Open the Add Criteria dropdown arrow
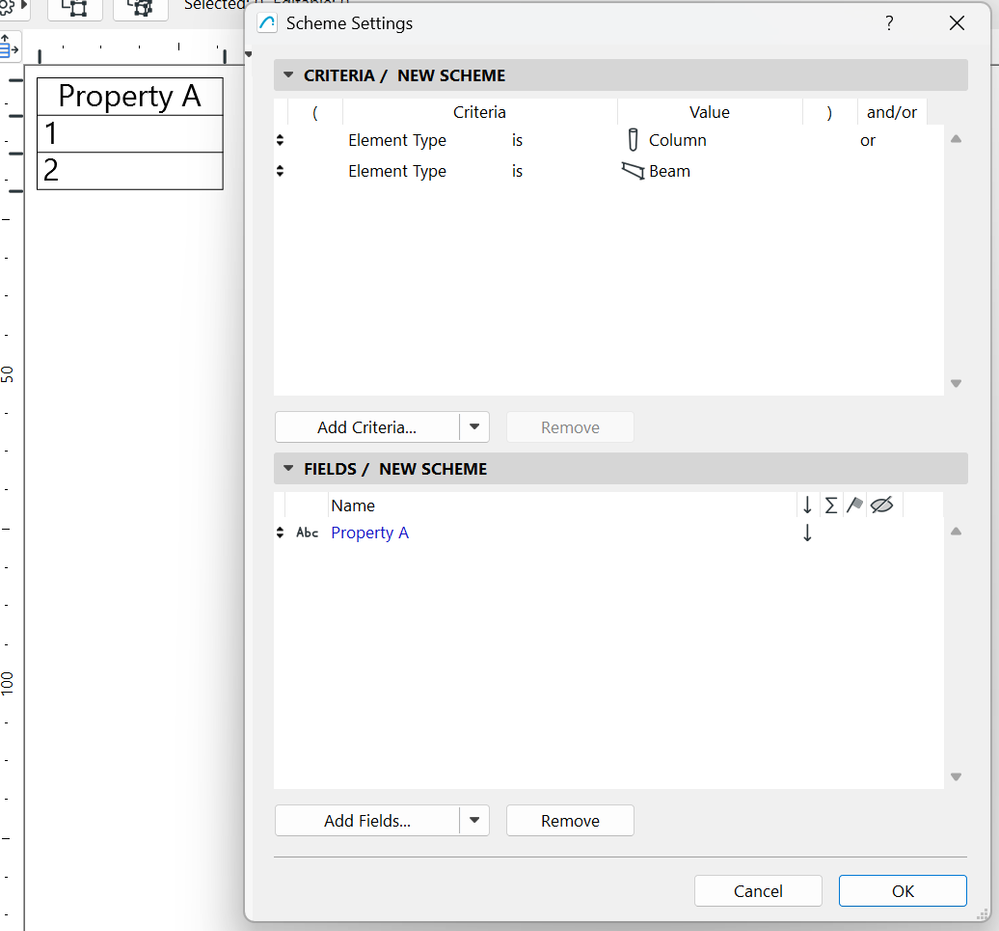 tap(474, 427)
